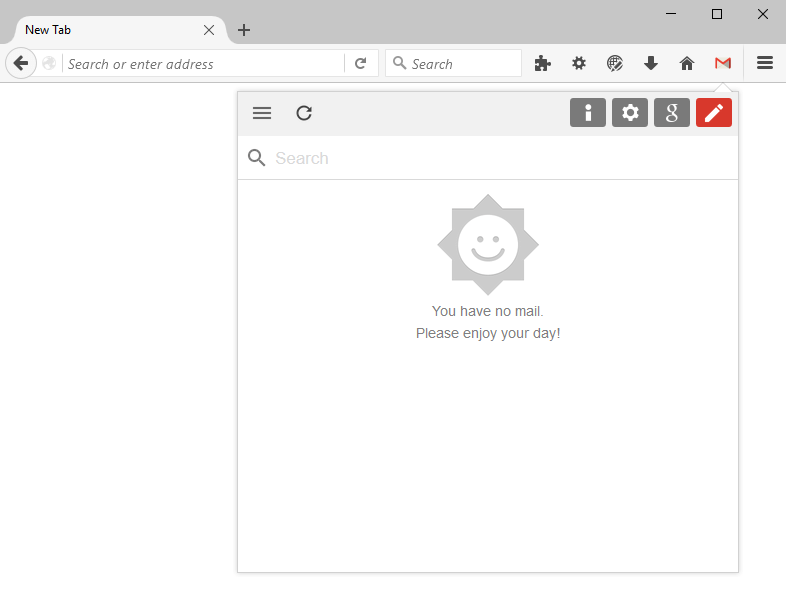
Task: Go to the Home page icon
Action: [687, 63]
